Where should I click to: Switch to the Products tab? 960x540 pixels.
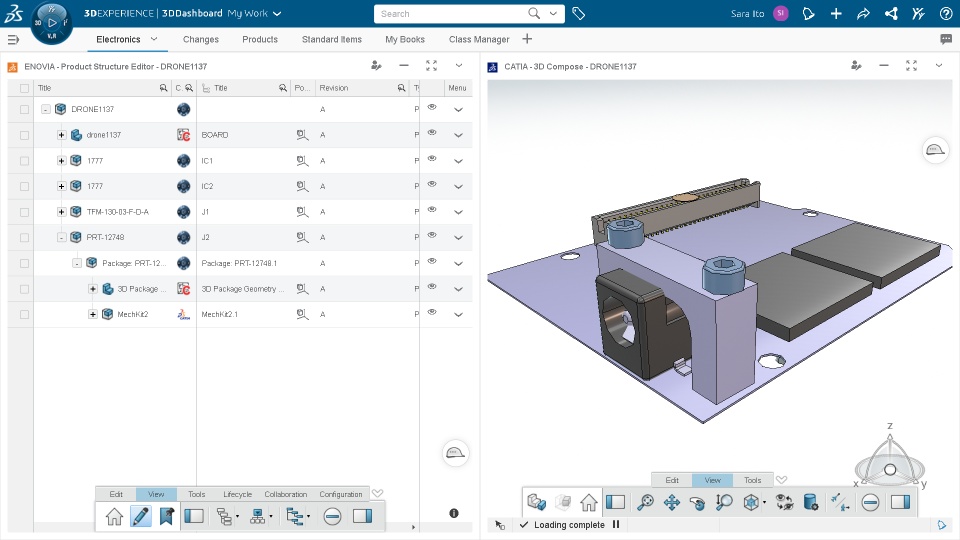tap(260, 39)
